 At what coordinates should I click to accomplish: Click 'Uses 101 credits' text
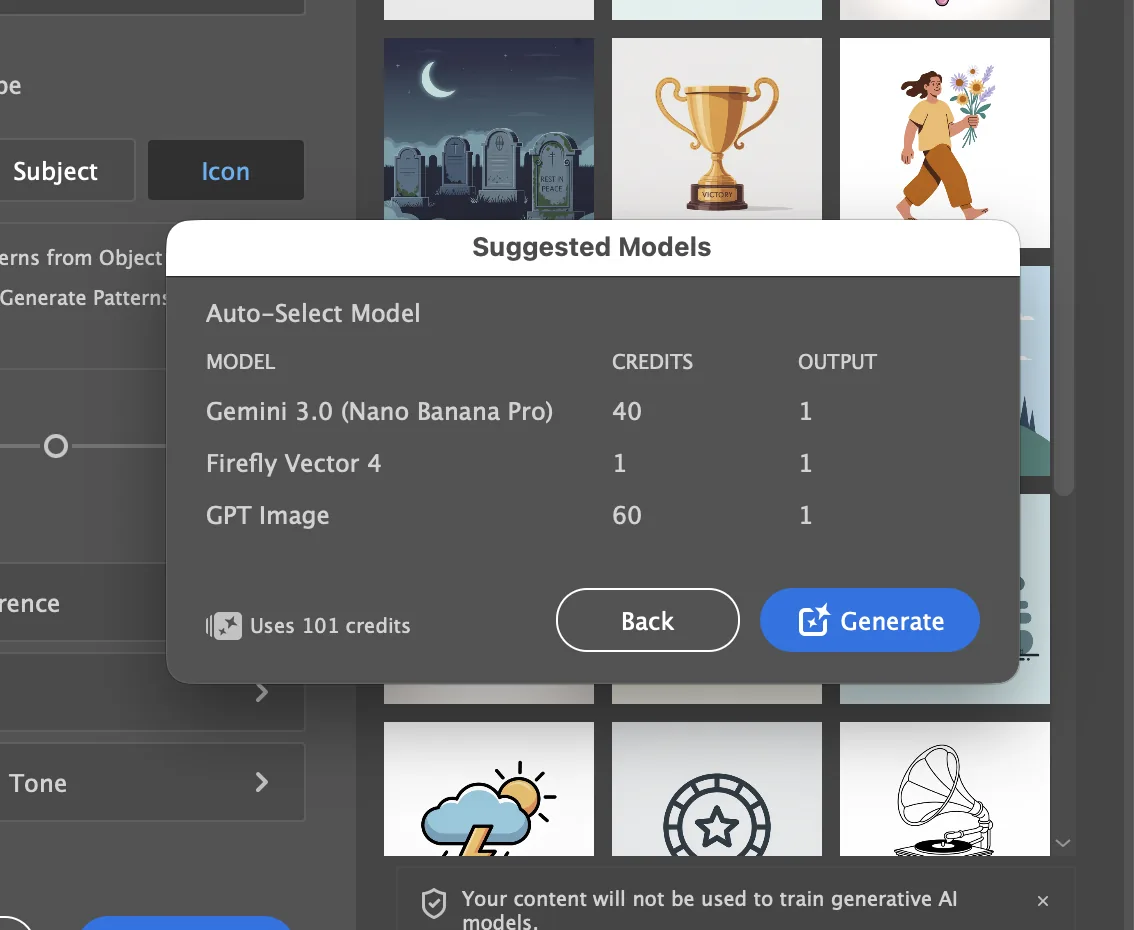[x=330, y=626]
